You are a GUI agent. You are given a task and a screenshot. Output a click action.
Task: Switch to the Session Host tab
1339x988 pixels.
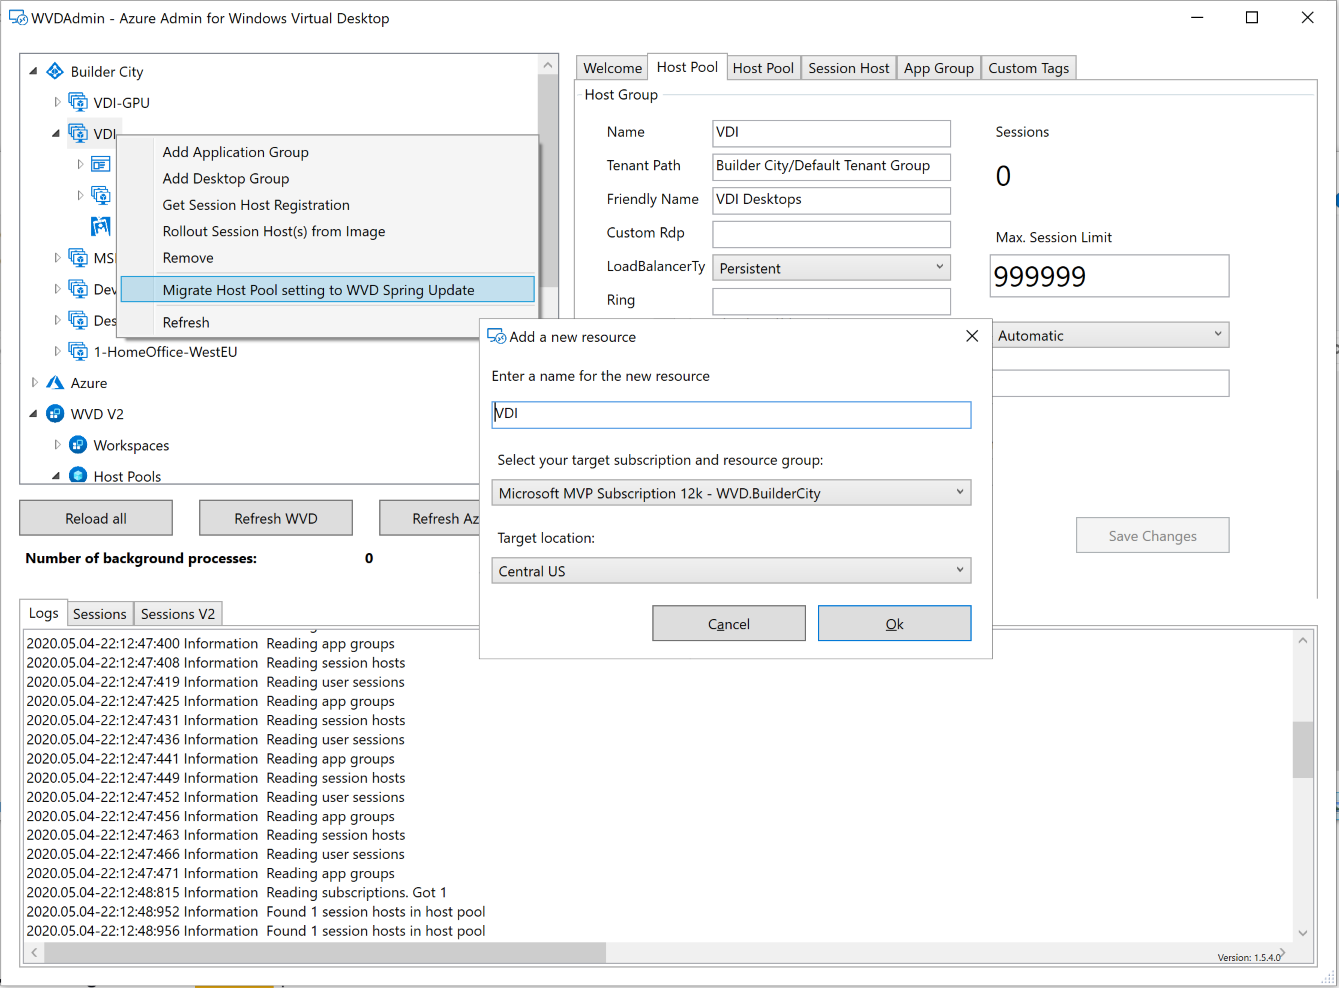point(848,68)
